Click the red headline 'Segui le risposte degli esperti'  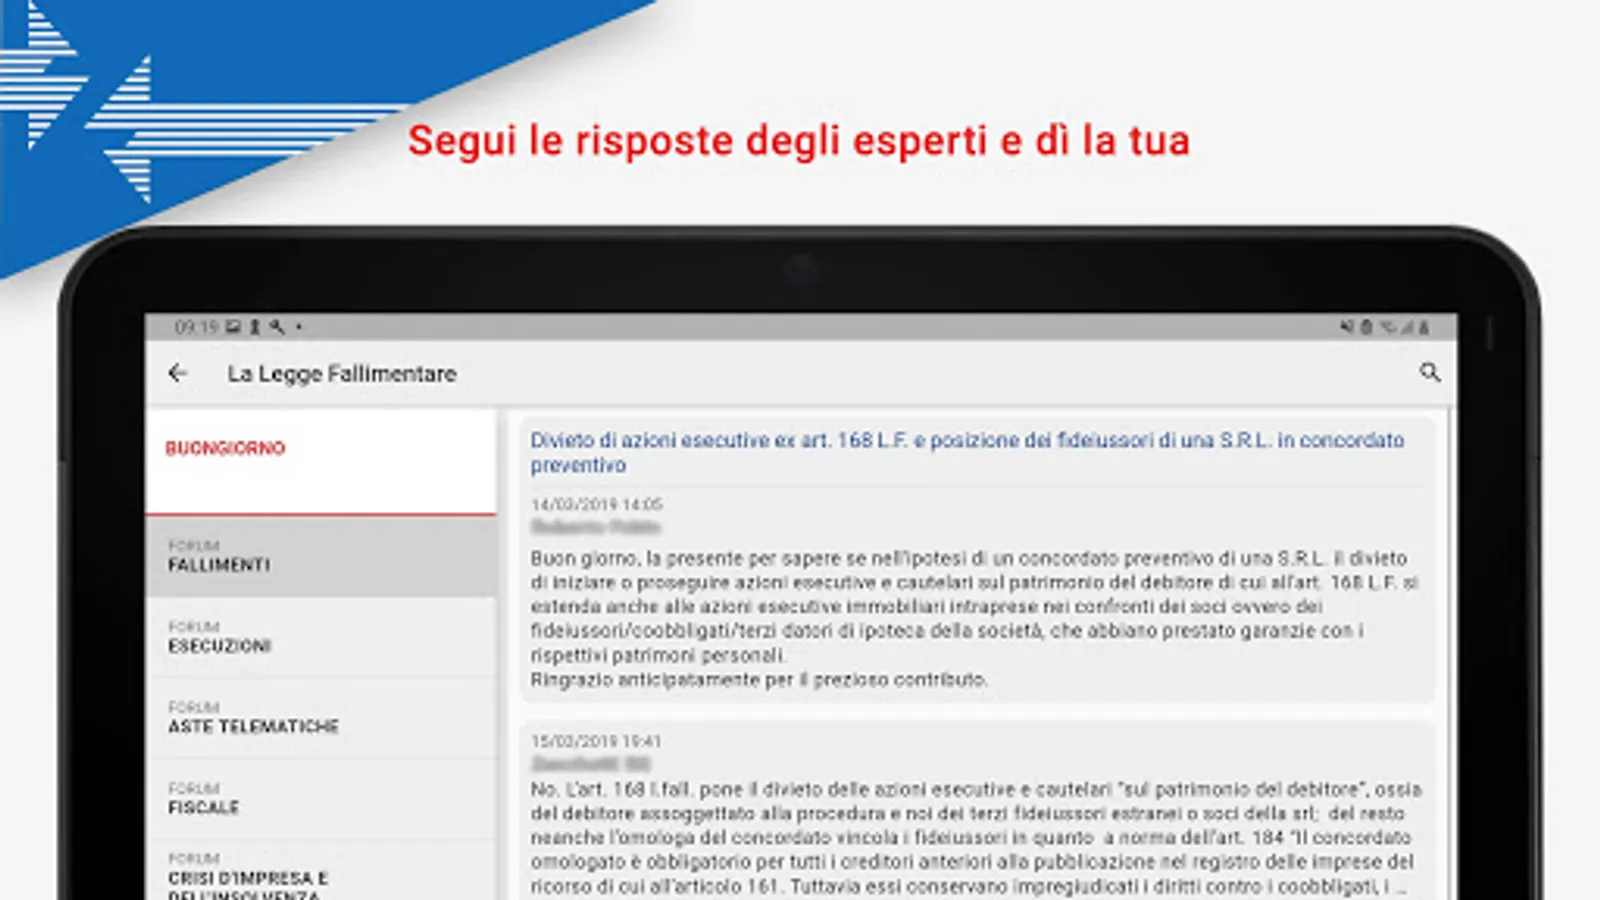[799, 140]
